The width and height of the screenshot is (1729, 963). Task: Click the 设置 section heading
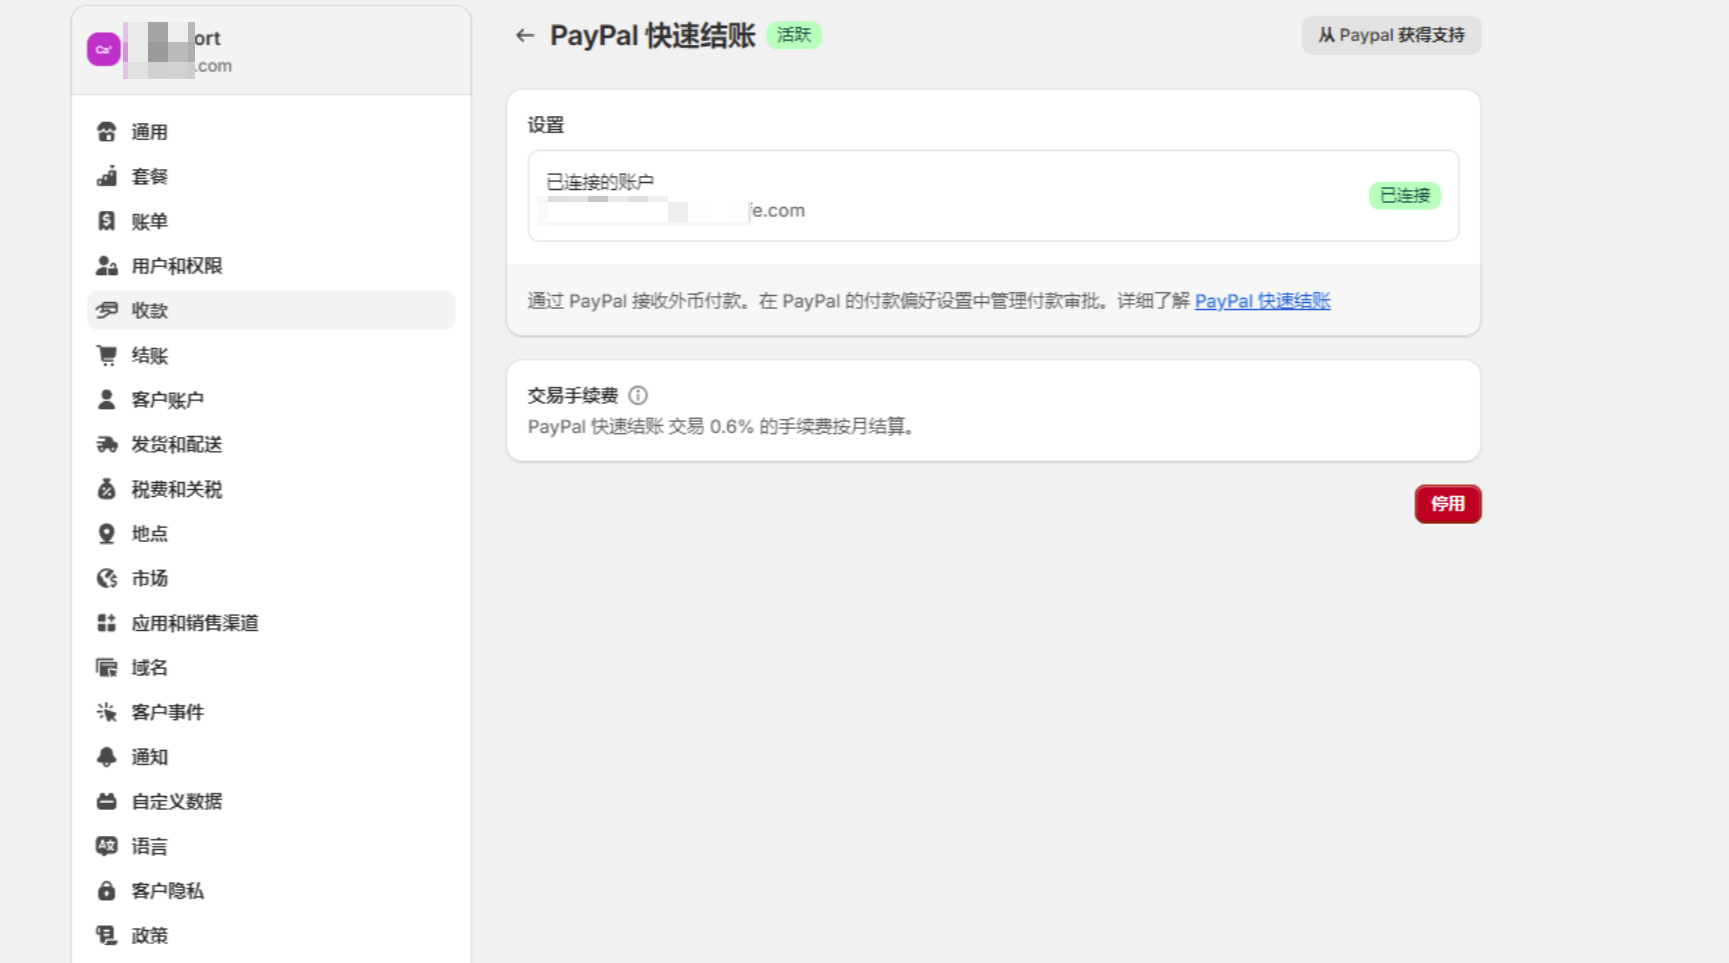(546, 125)
